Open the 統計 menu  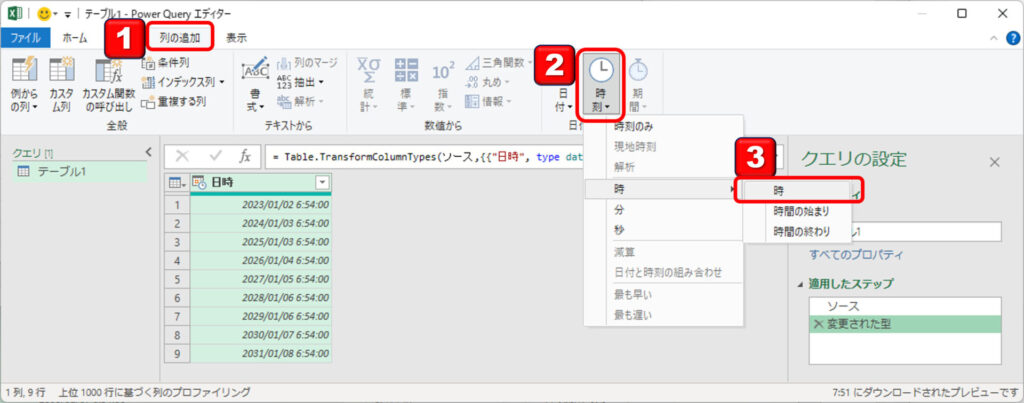coord(368,84)
